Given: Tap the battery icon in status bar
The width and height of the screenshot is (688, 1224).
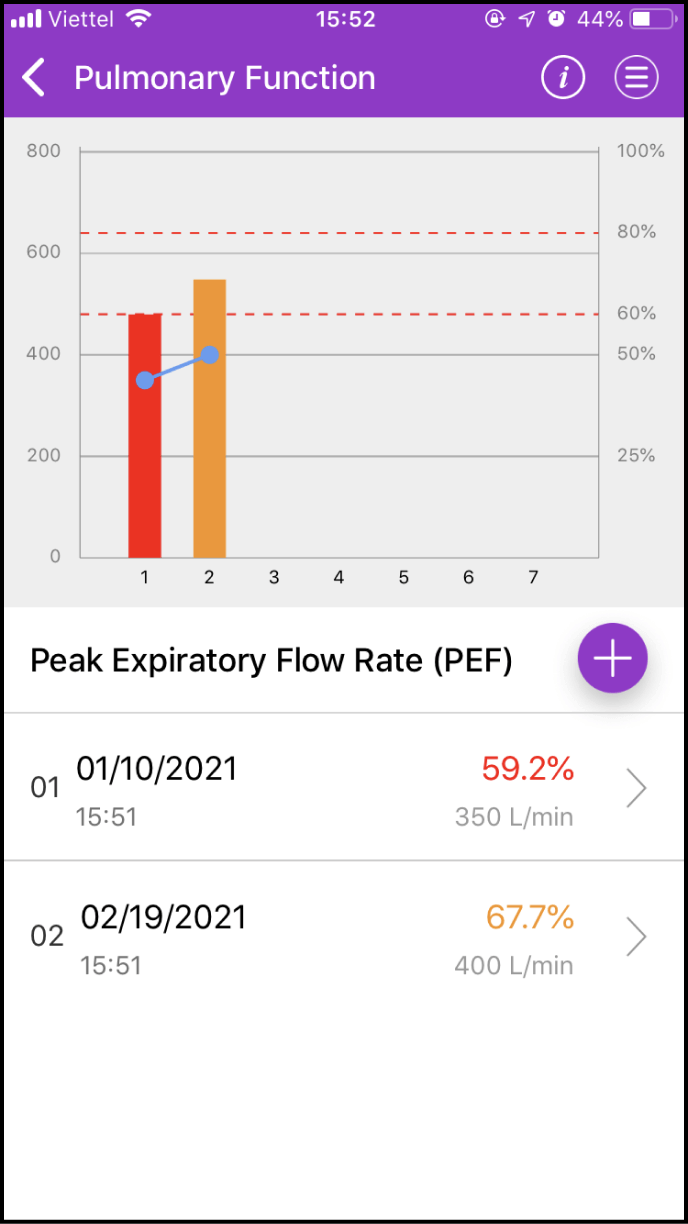Looking at the screenshot, I should (x=654, y=19).
